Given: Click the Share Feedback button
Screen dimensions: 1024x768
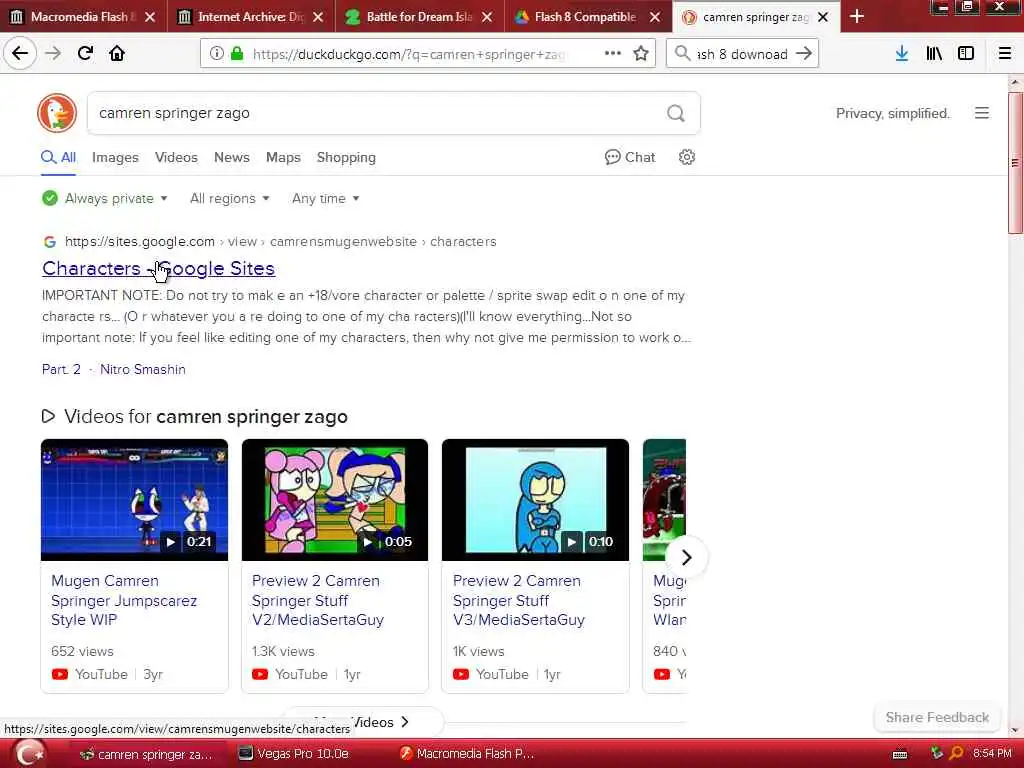Looking at the screenshot, I should 937,718.
